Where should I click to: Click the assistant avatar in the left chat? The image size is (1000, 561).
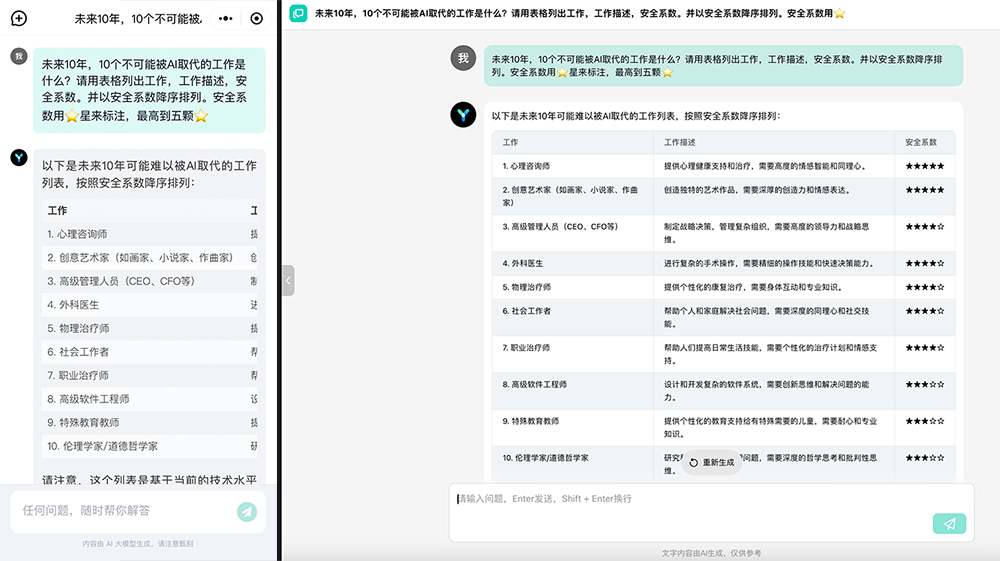[x=18, y=157]
